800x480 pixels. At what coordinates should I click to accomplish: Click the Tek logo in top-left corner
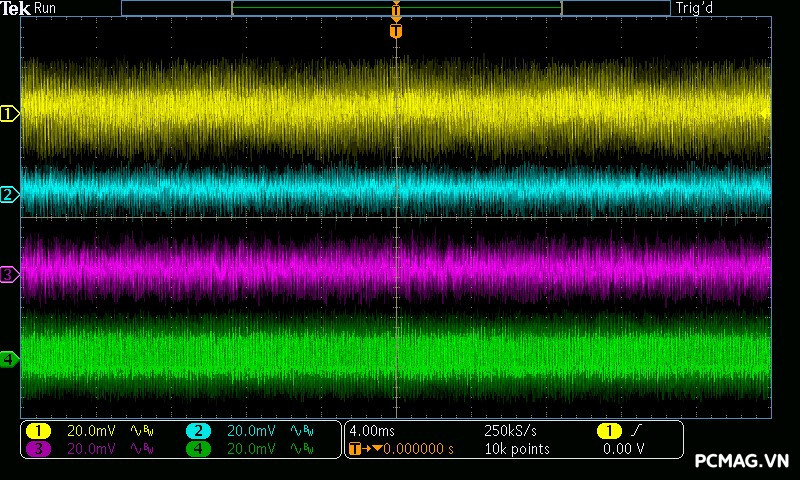16,9
